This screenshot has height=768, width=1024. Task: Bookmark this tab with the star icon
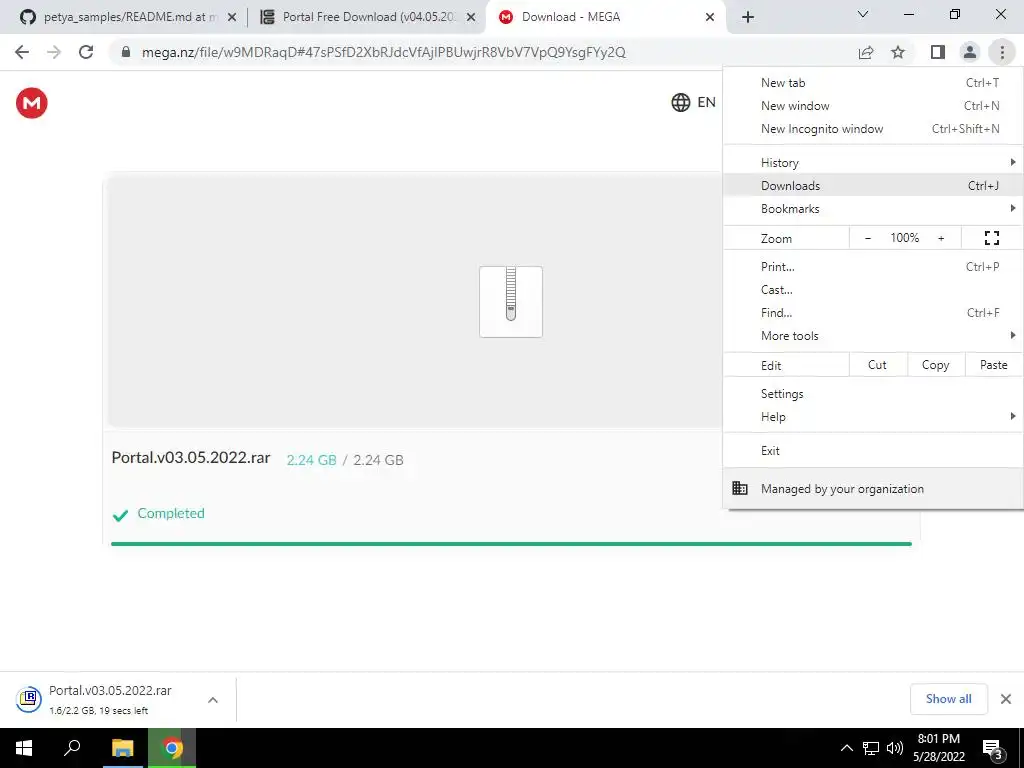click(898, 52)
